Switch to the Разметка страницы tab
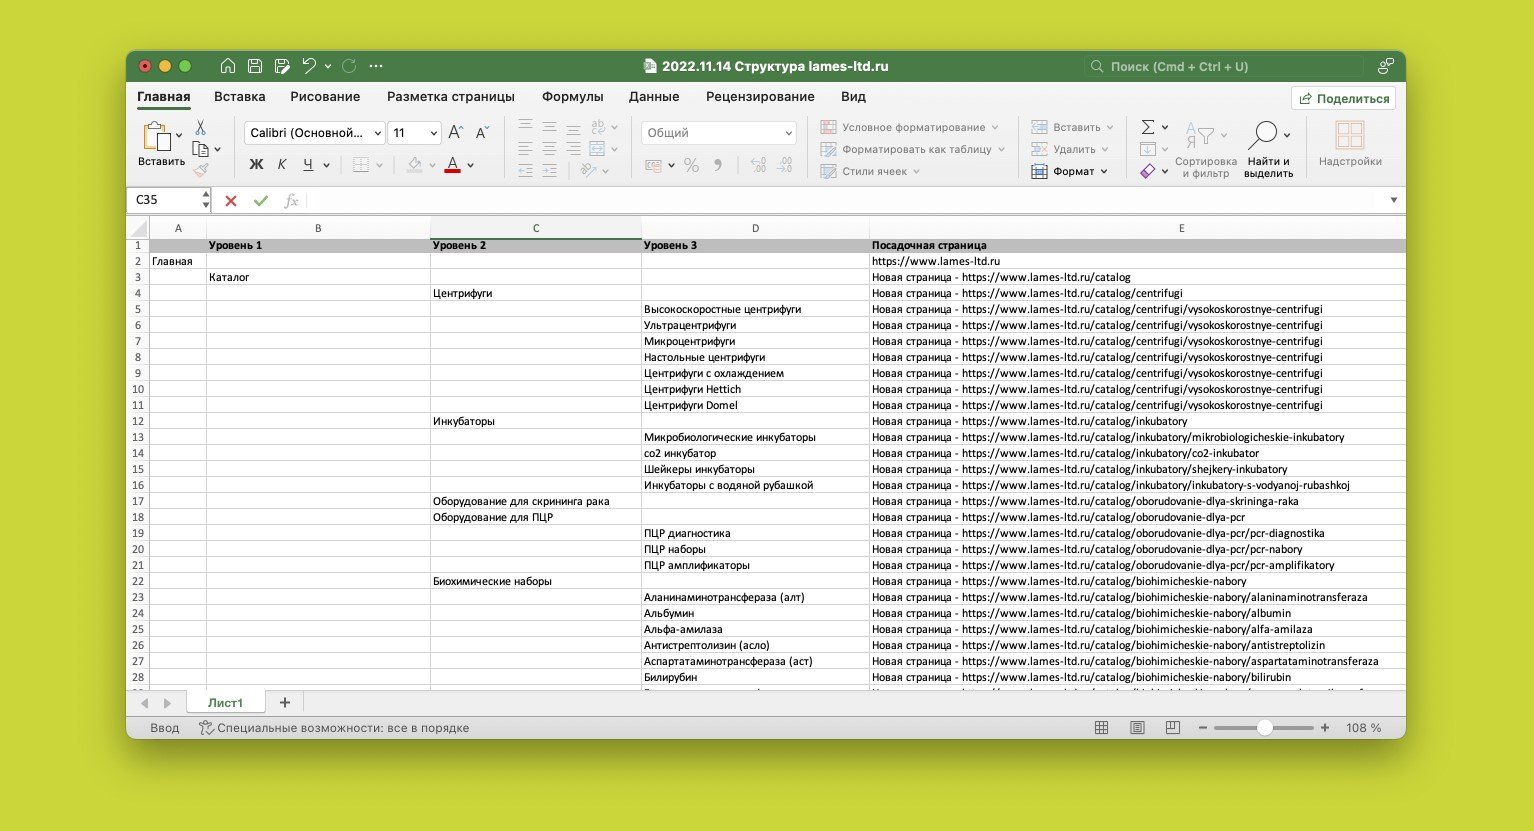This screenshot has height=831, width=1534. tap(450, 97)
